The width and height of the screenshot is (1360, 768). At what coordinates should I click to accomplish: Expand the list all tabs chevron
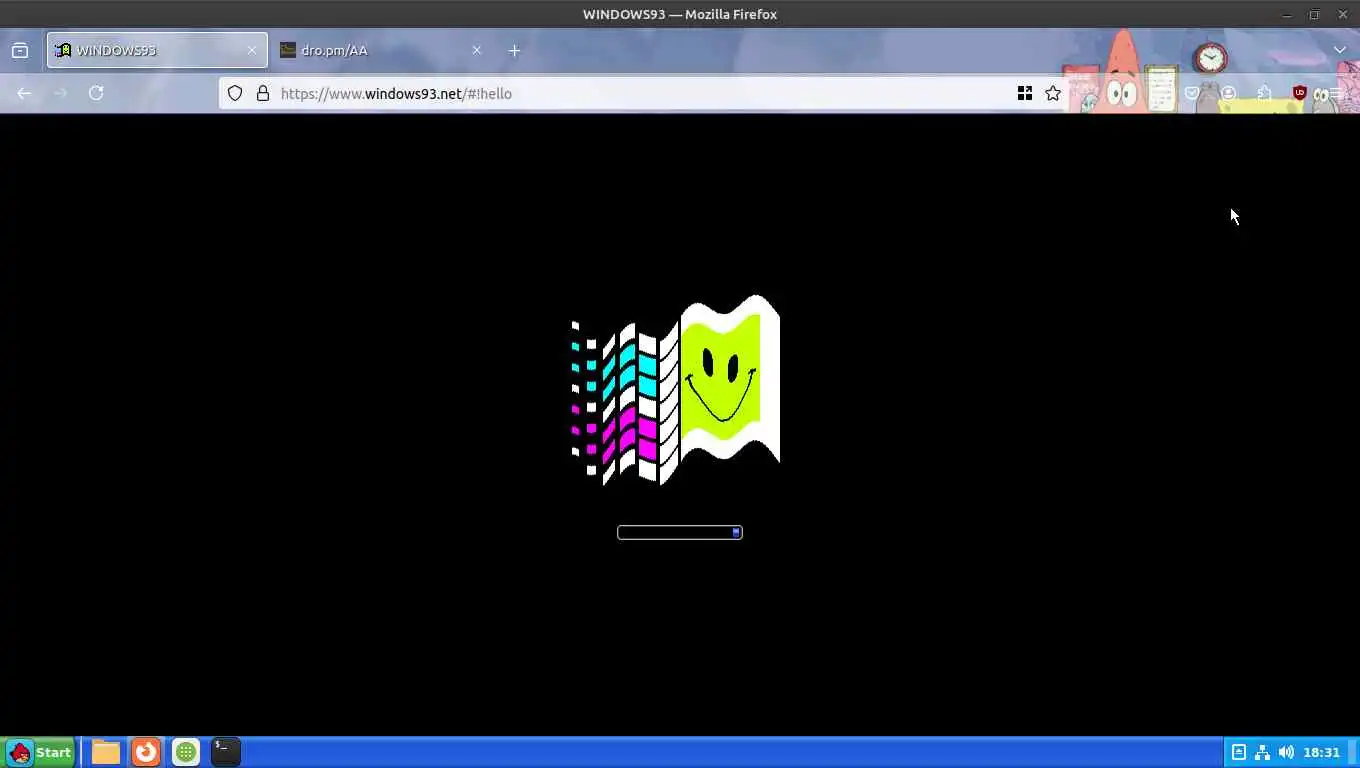(1340, 50)
